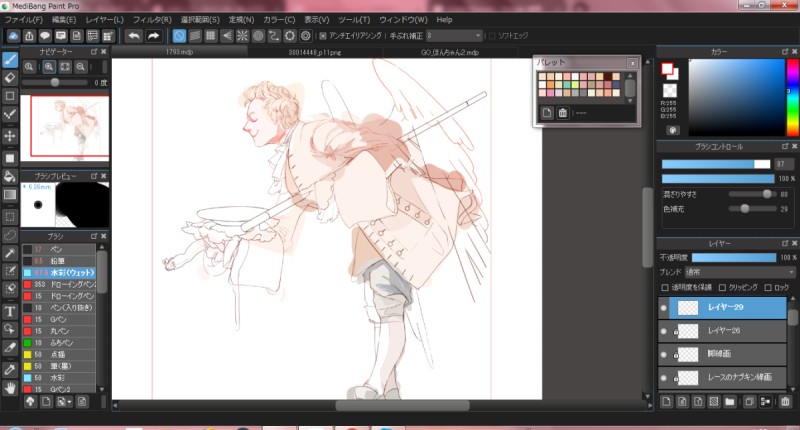The image size is (800, 430).
Task: Enable the soft edge checkbox
Action: (x=492, y=36)
